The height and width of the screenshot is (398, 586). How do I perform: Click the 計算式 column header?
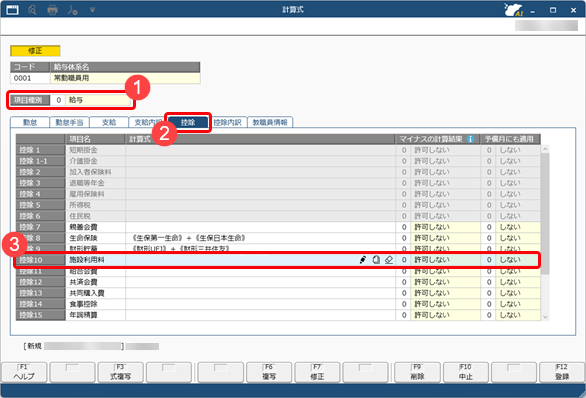(260, 139)
